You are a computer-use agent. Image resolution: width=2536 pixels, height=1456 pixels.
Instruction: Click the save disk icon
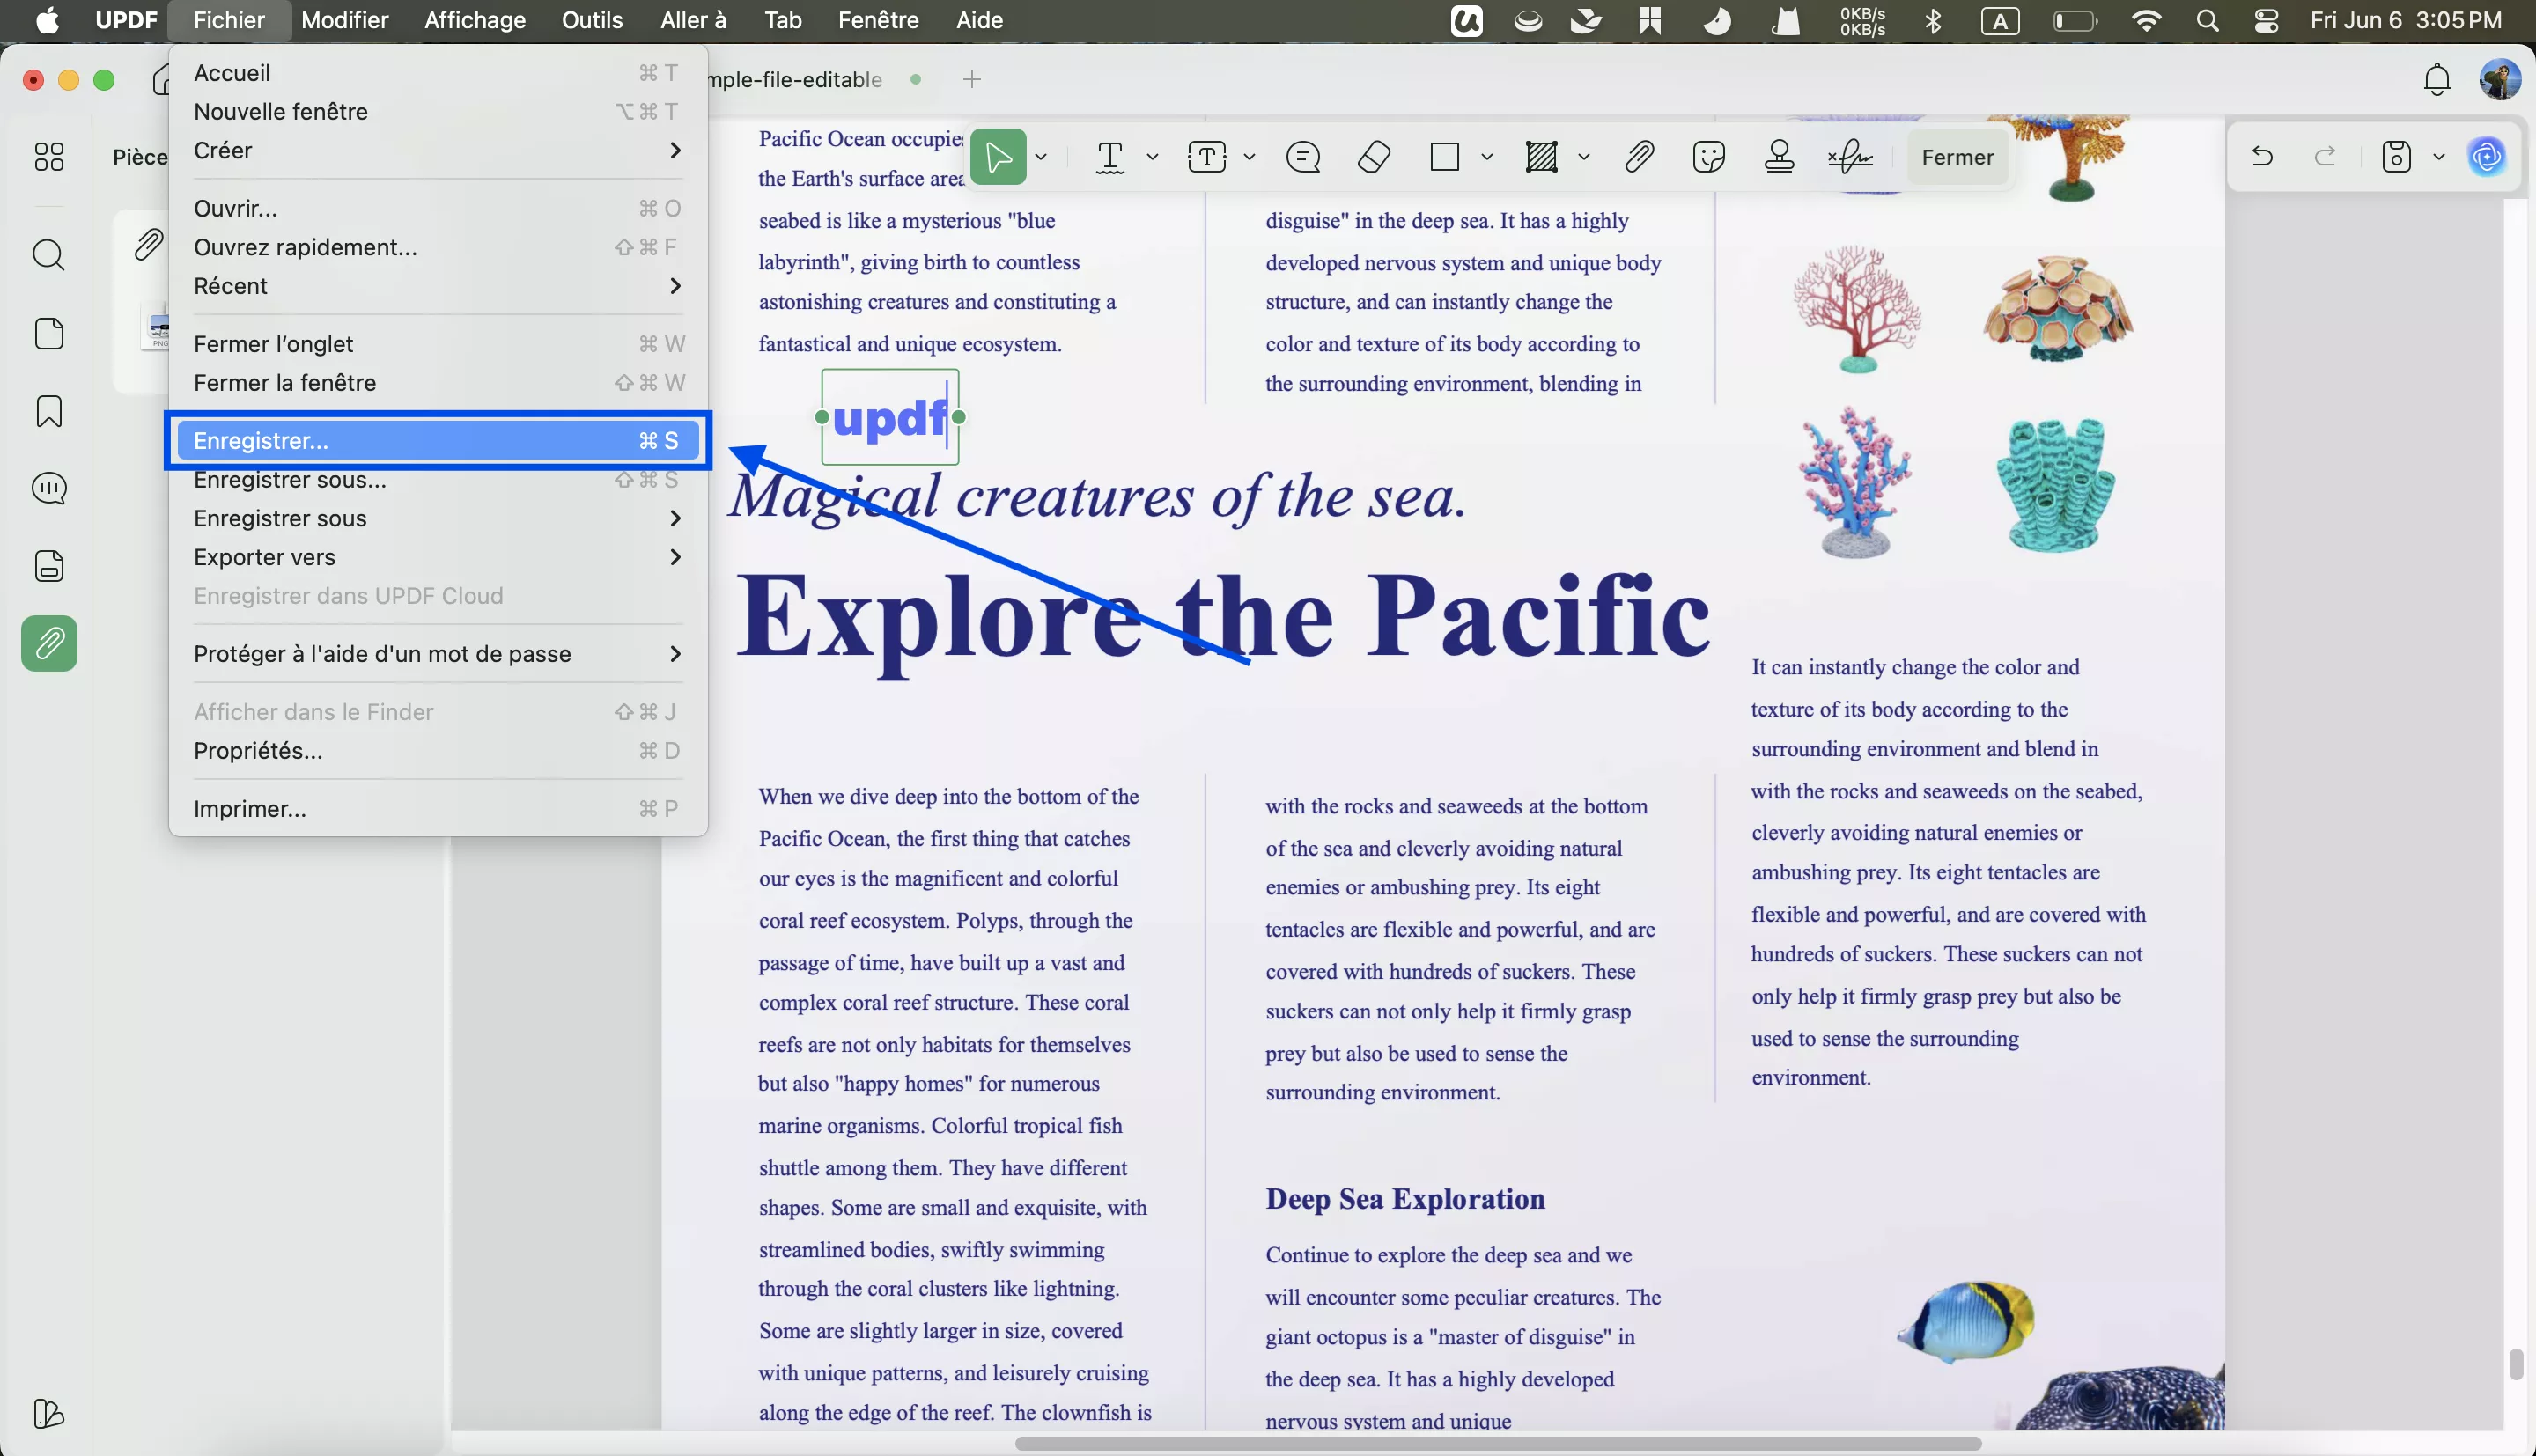pos(2396,157)
